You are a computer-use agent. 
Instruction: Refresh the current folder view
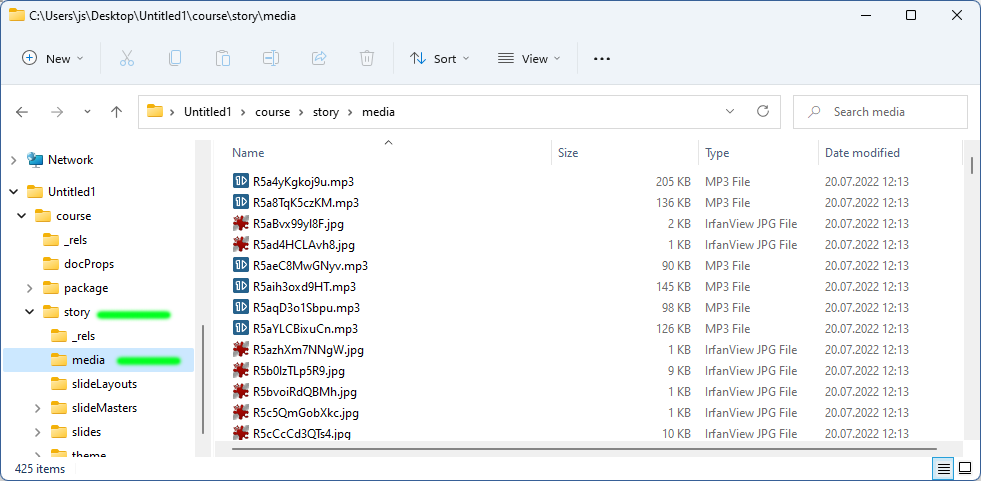[x=763, y=112]
